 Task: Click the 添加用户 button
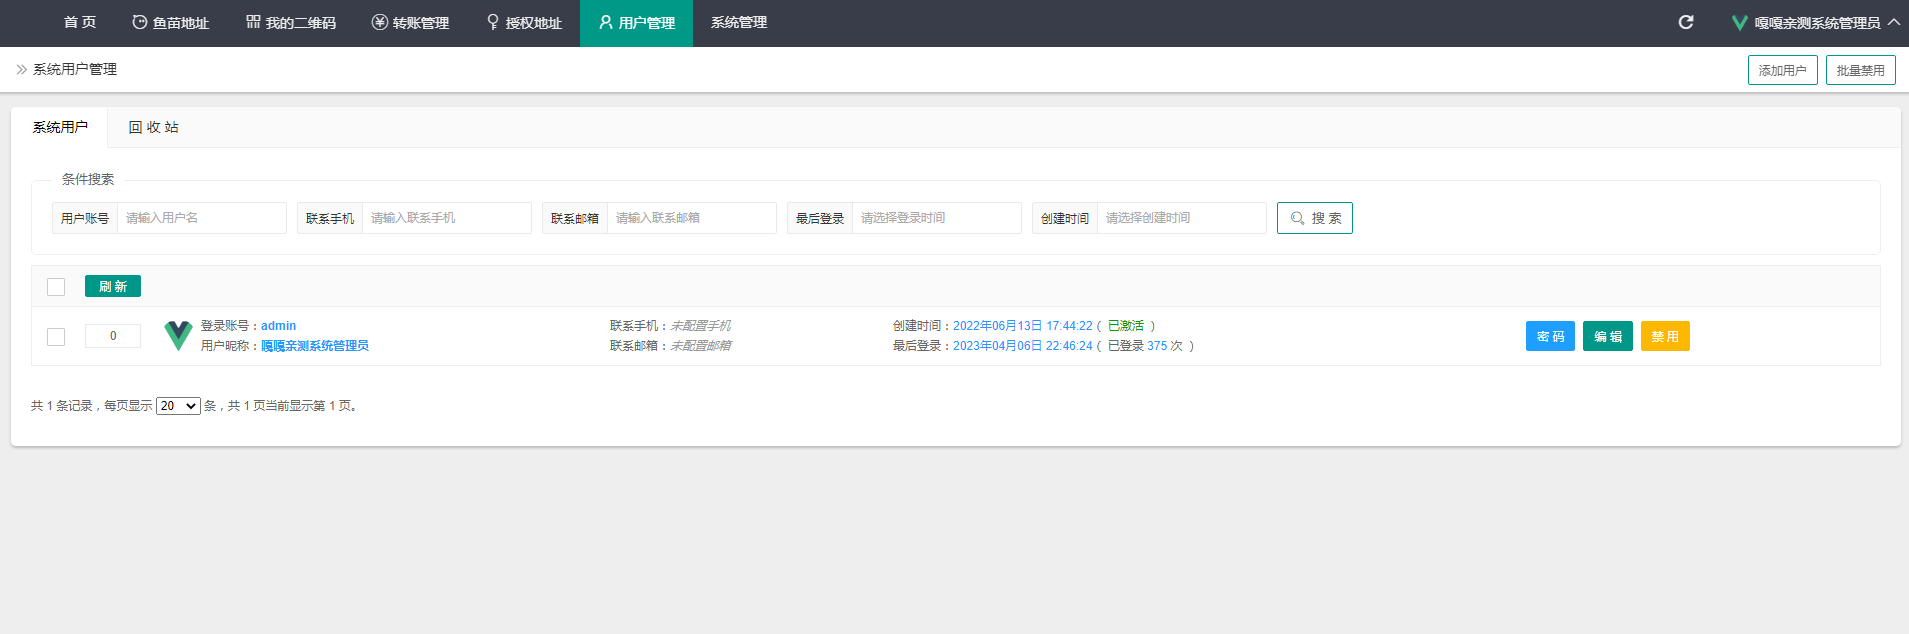(1782, 70)
